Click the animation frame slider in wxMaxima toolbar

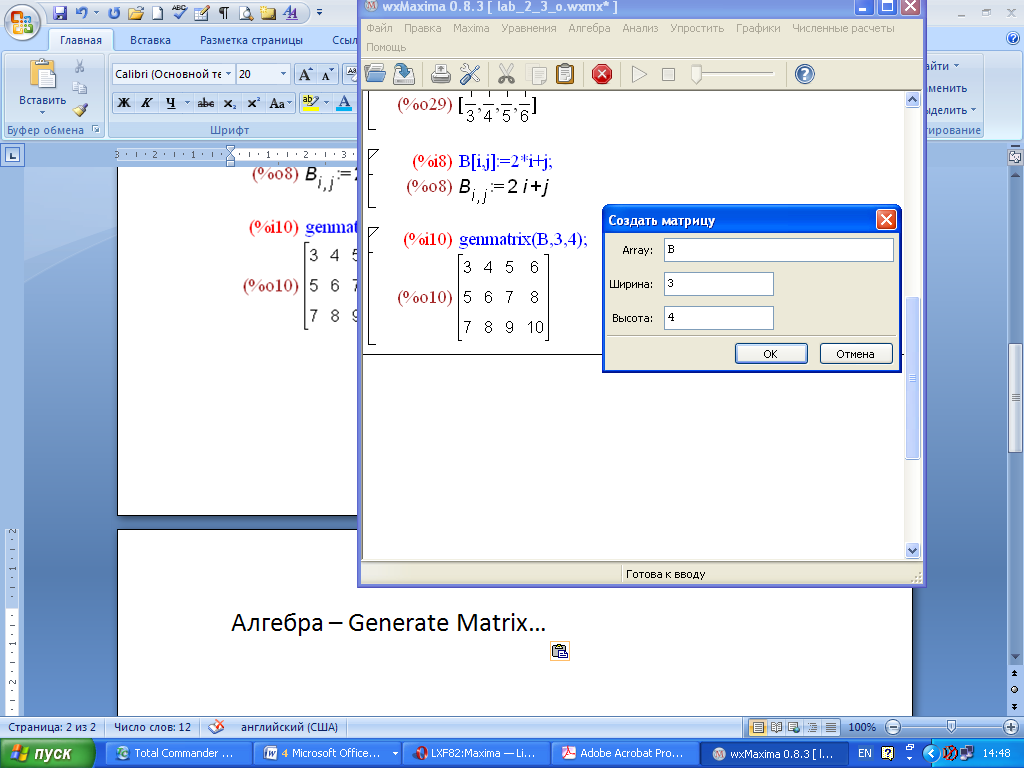pyautogui.click(x=696, y=74)
